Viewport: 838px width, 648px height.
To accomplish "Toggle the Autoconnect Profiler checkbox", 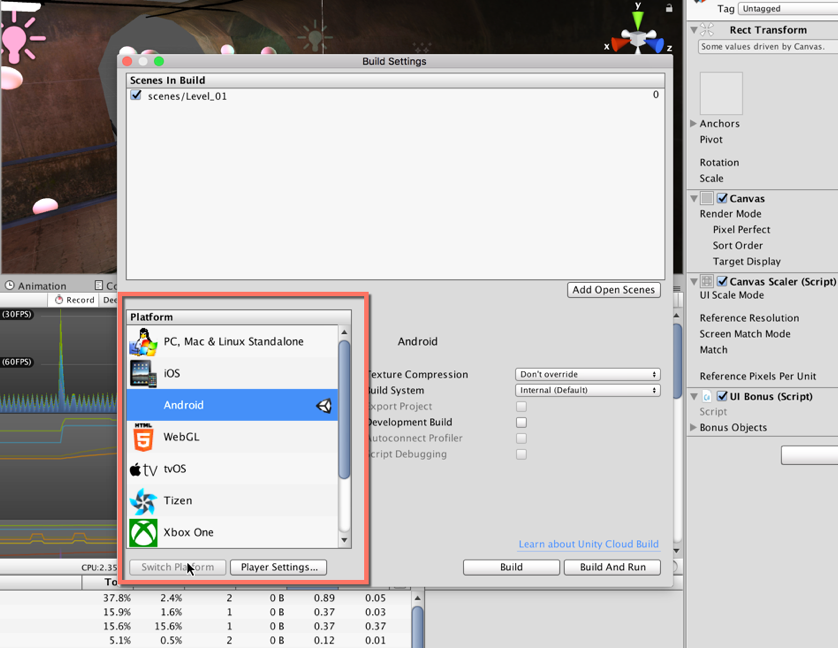I will [521, 438].
